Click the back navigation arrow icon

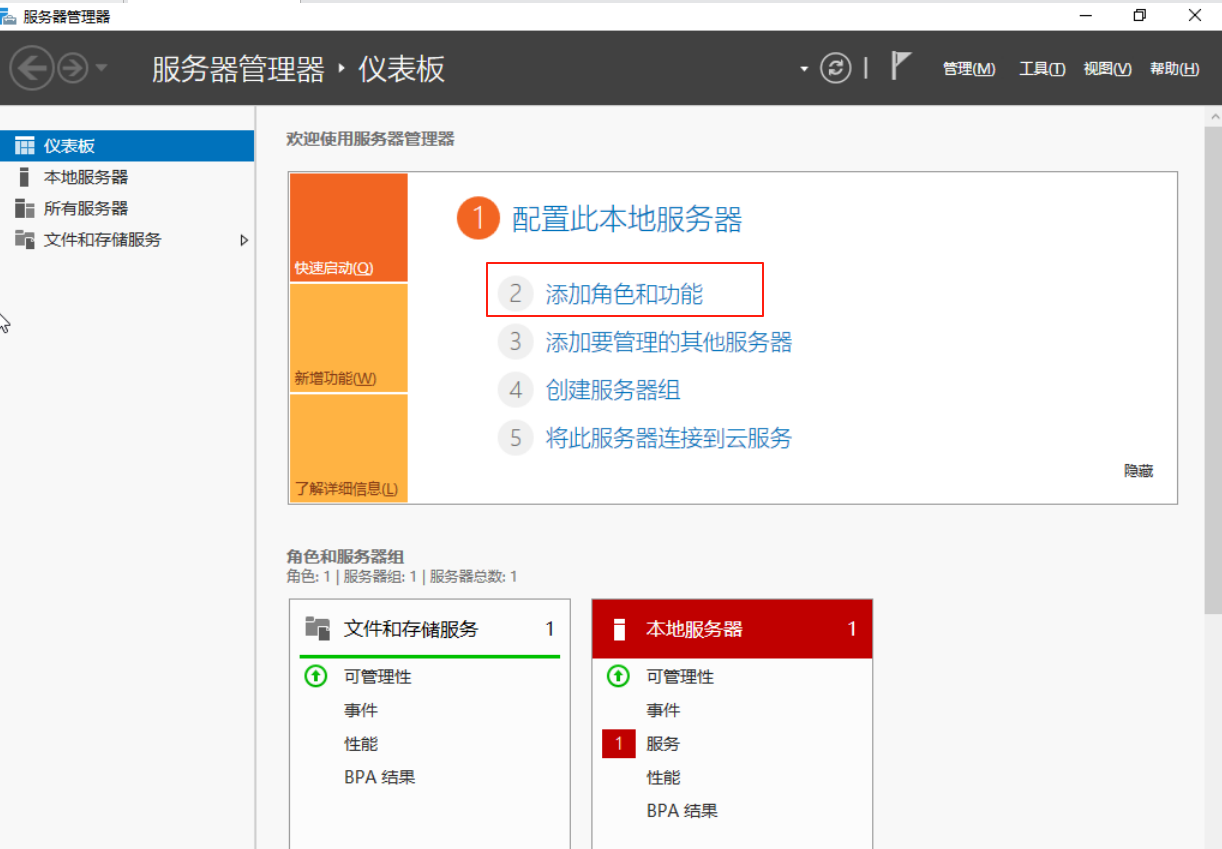pyautogui.click(x=31, y=69)
